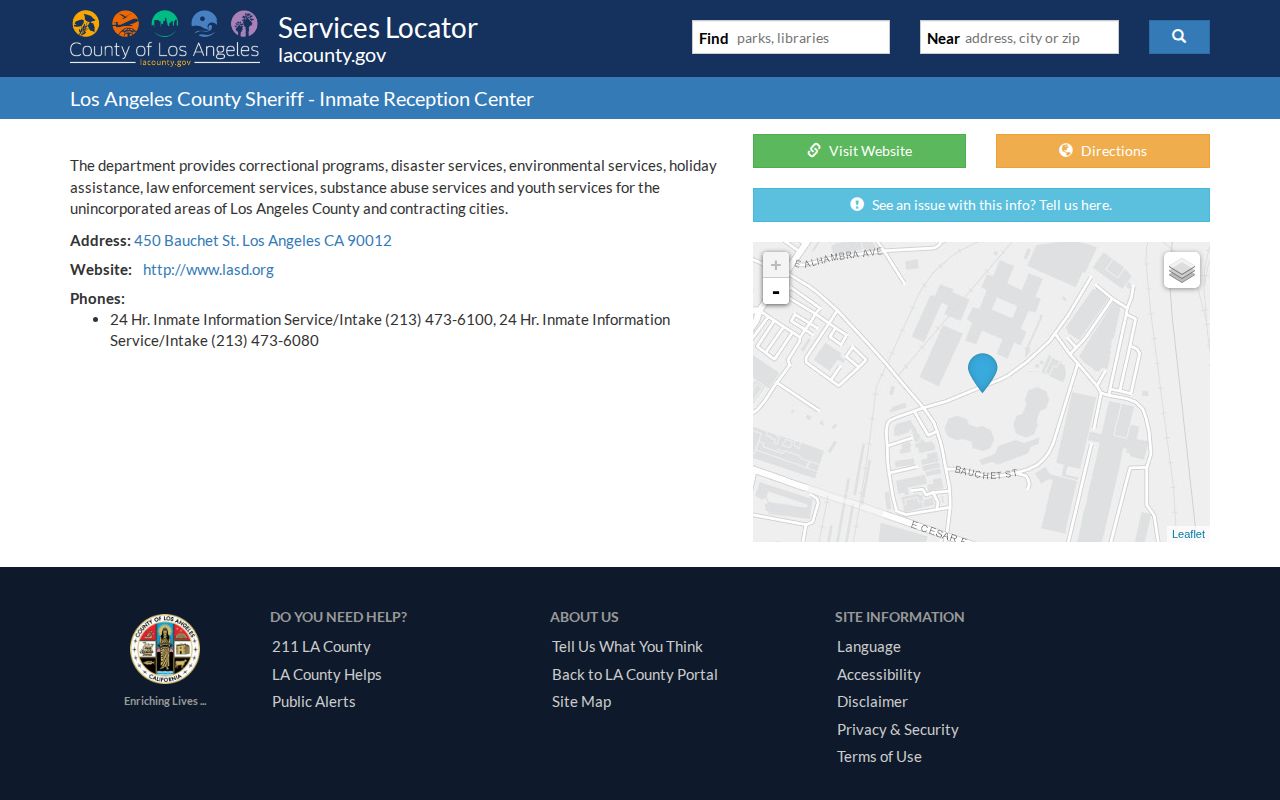Click Tell Us What You Think

pos(627,647)
